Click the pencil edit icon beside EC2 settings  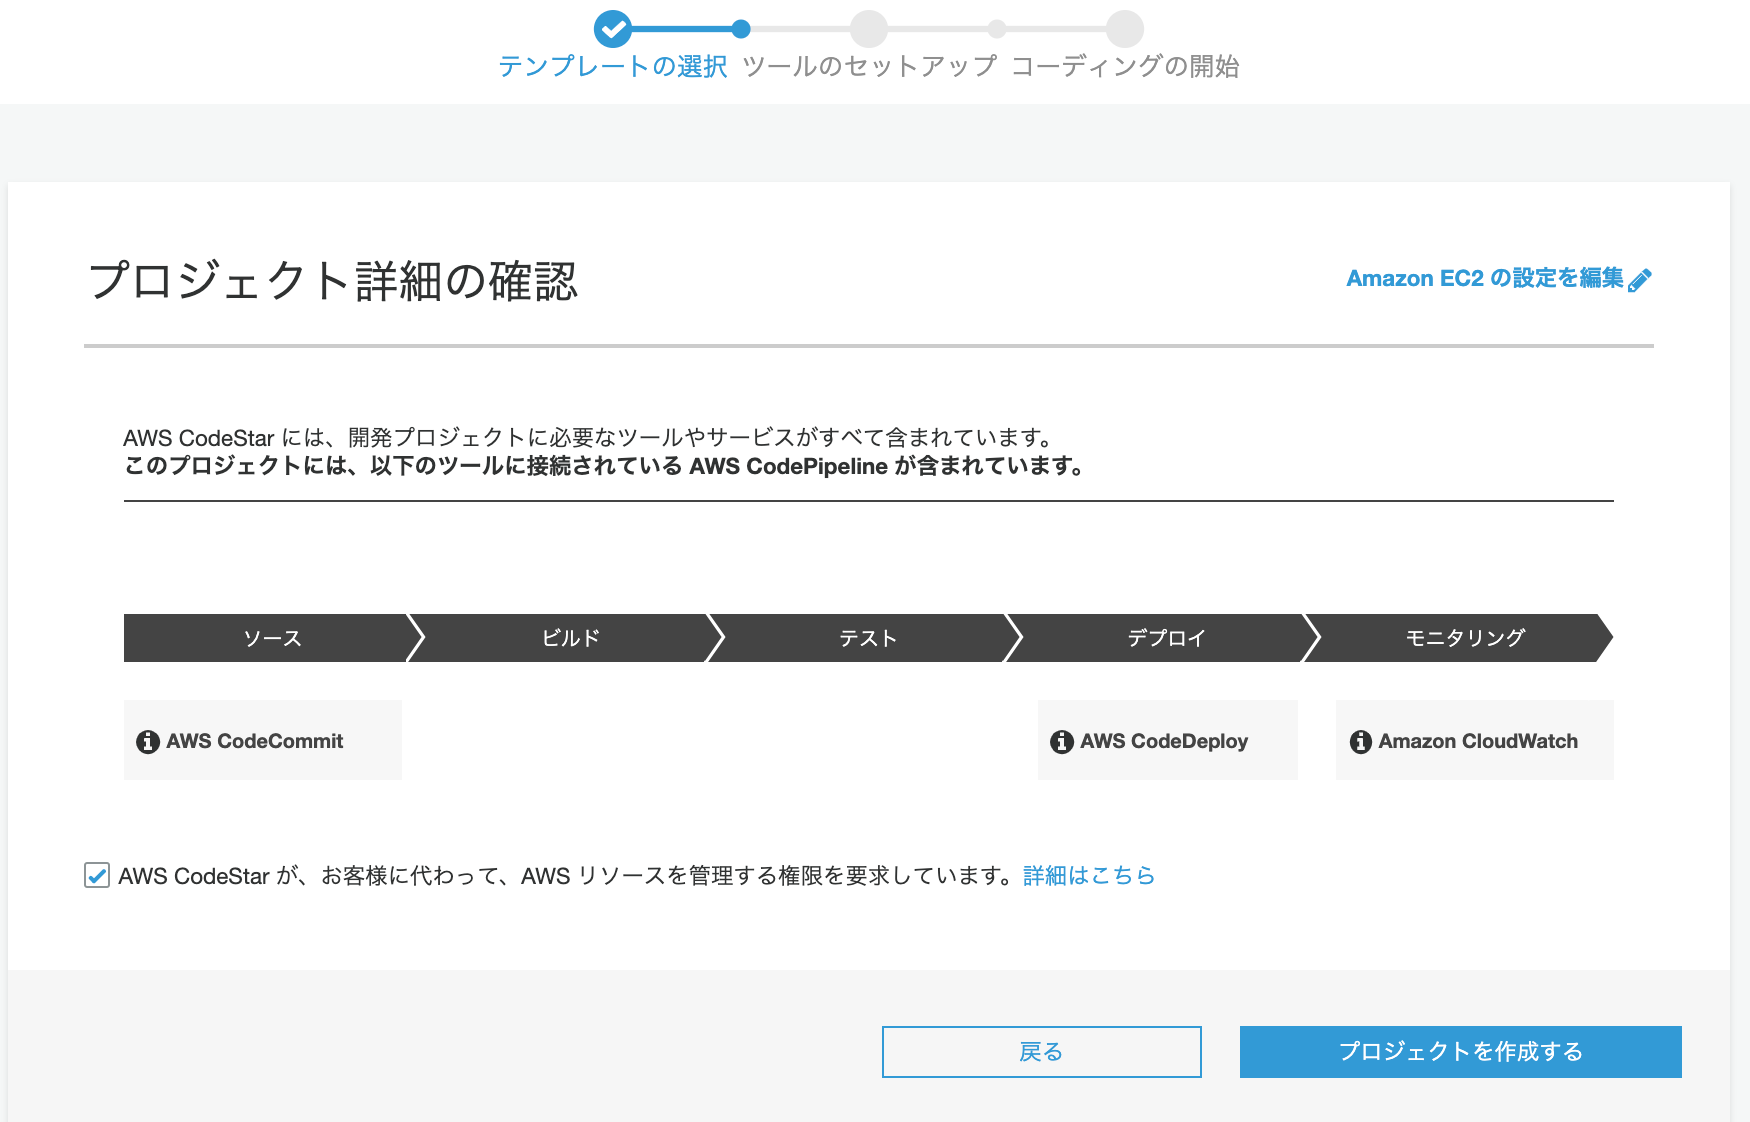pyautogui.click(x=1640, y=280)
